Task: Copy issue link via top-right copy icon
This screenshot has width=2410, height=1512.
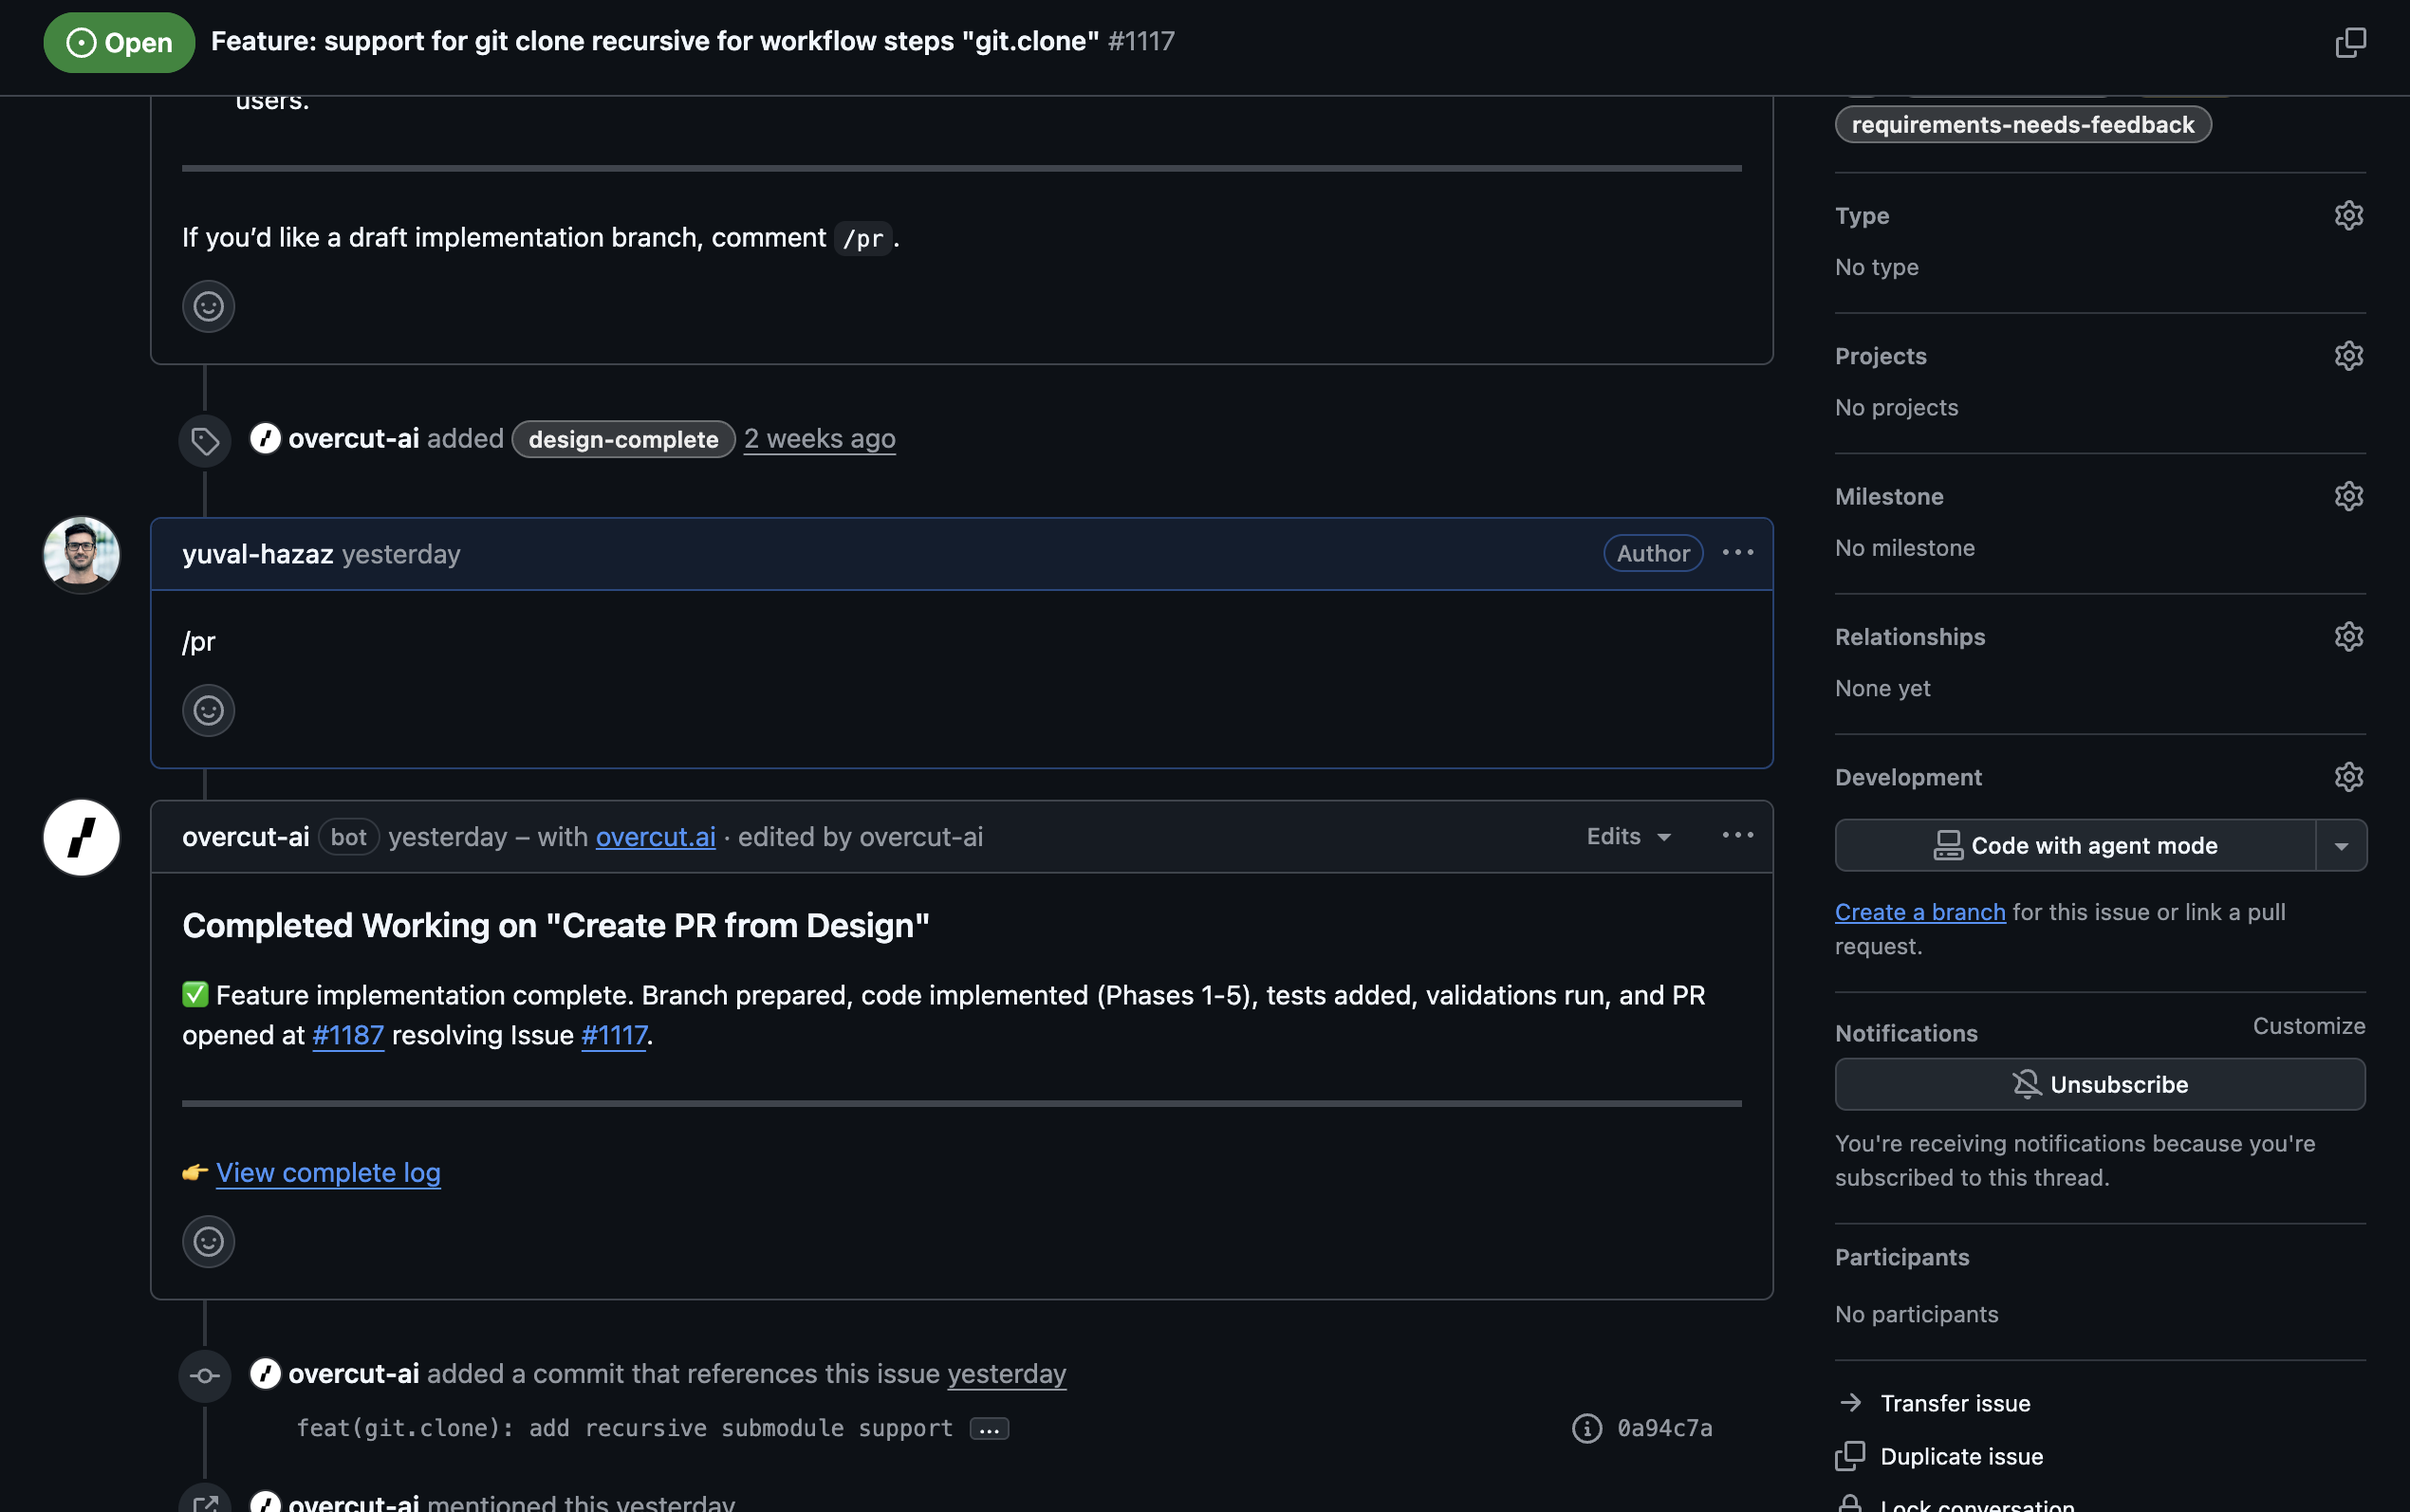Action: (x=2349, y=42)
